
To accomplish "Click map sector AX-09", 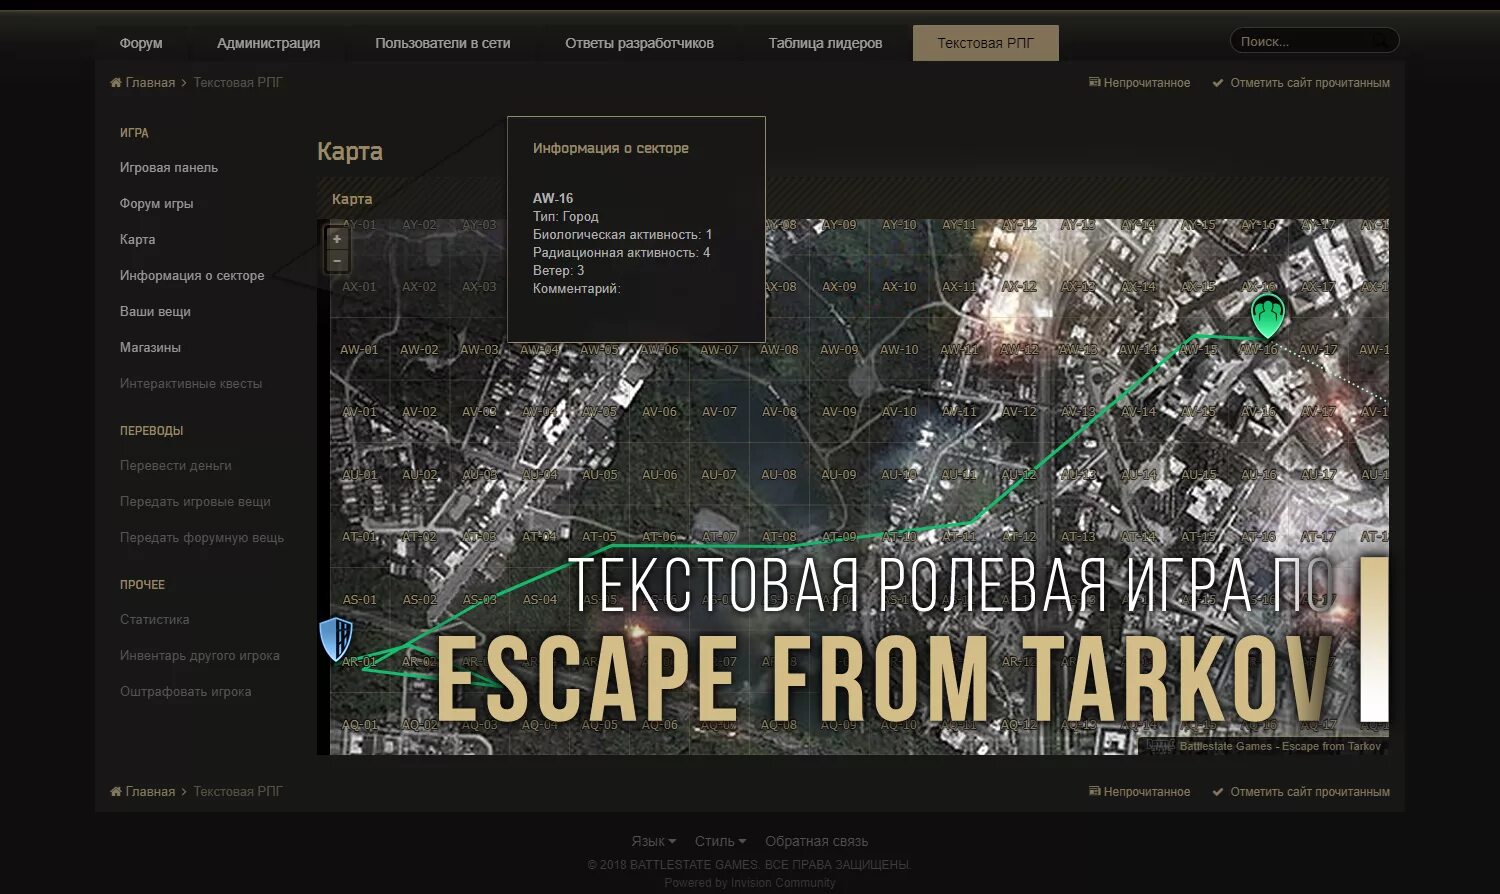I will [839, 287].
